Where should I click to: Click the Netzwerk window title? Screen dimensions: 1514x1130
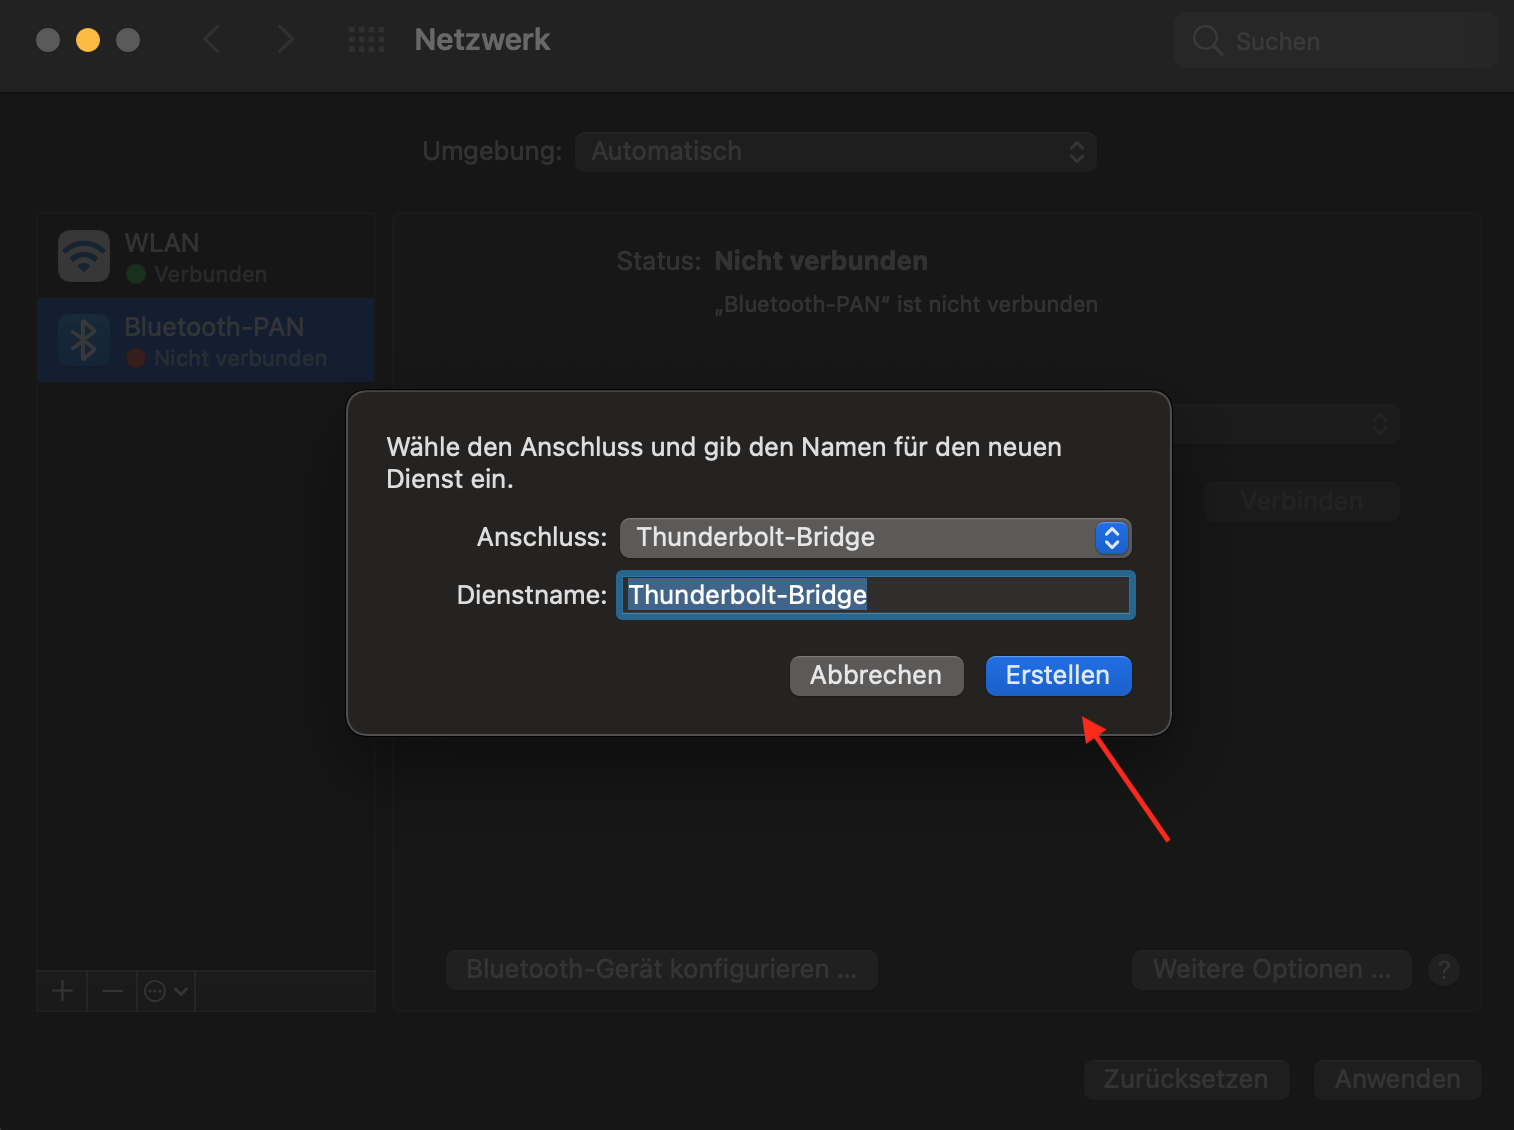pyautogui.click(x=483, y=40)
